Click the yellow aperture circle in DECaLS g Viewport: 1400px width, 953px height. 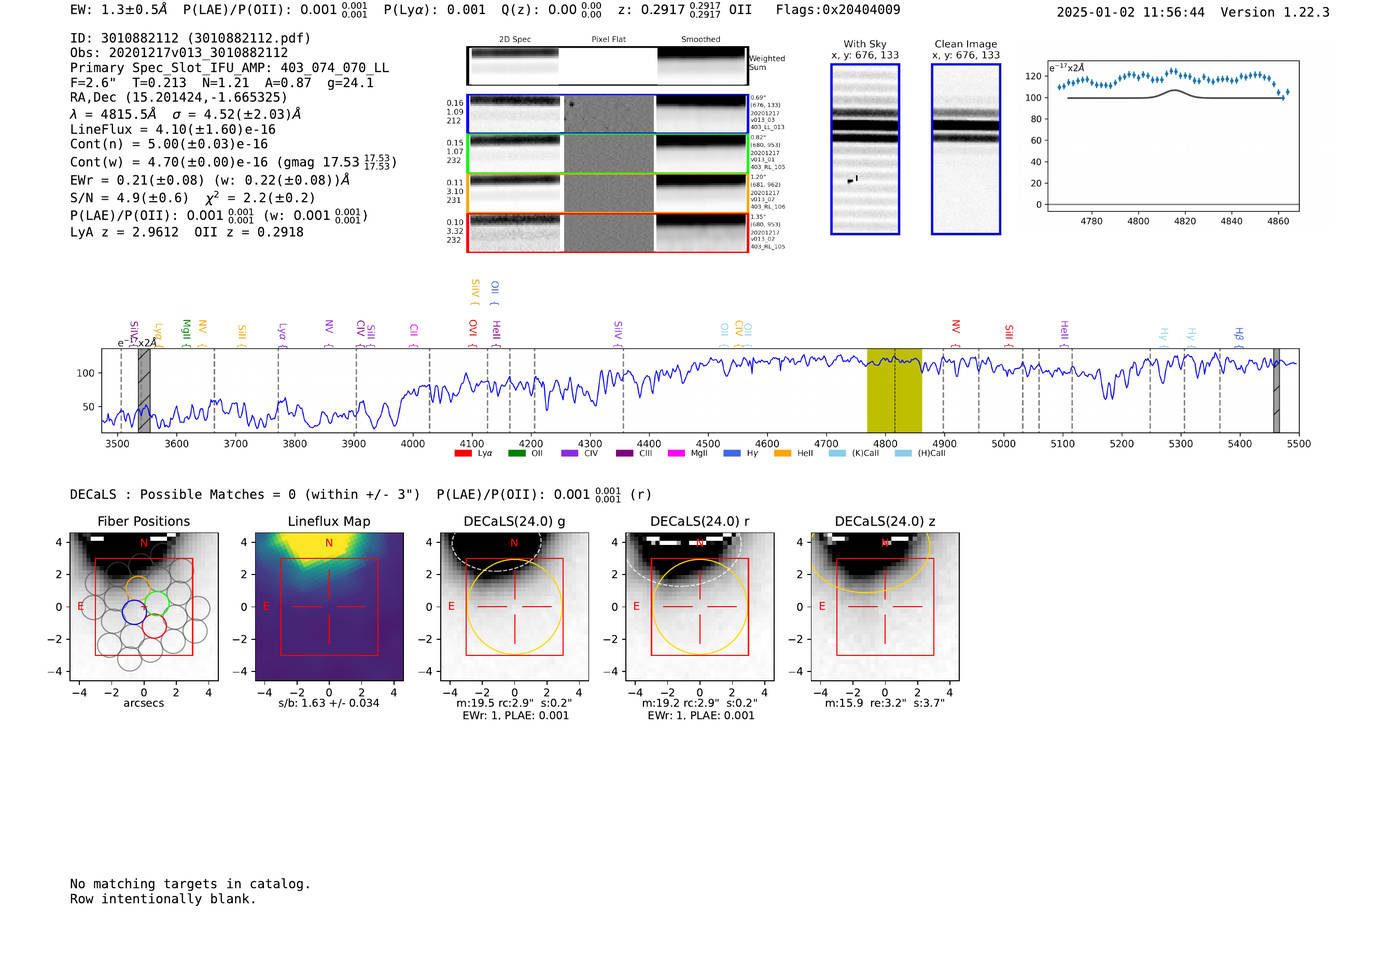pos(514,607)
